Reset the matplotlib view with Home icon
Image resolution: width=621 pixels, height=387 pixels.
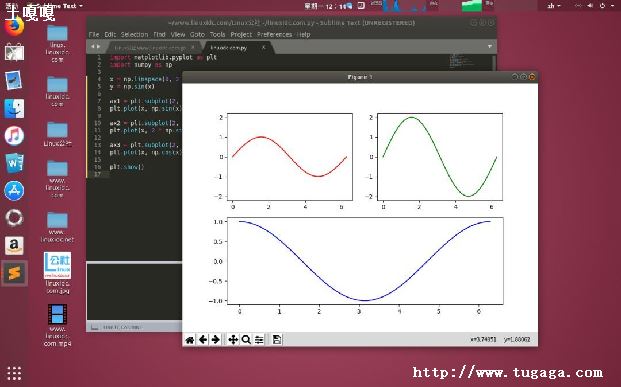pyautogui.click(x=190, y=339)
